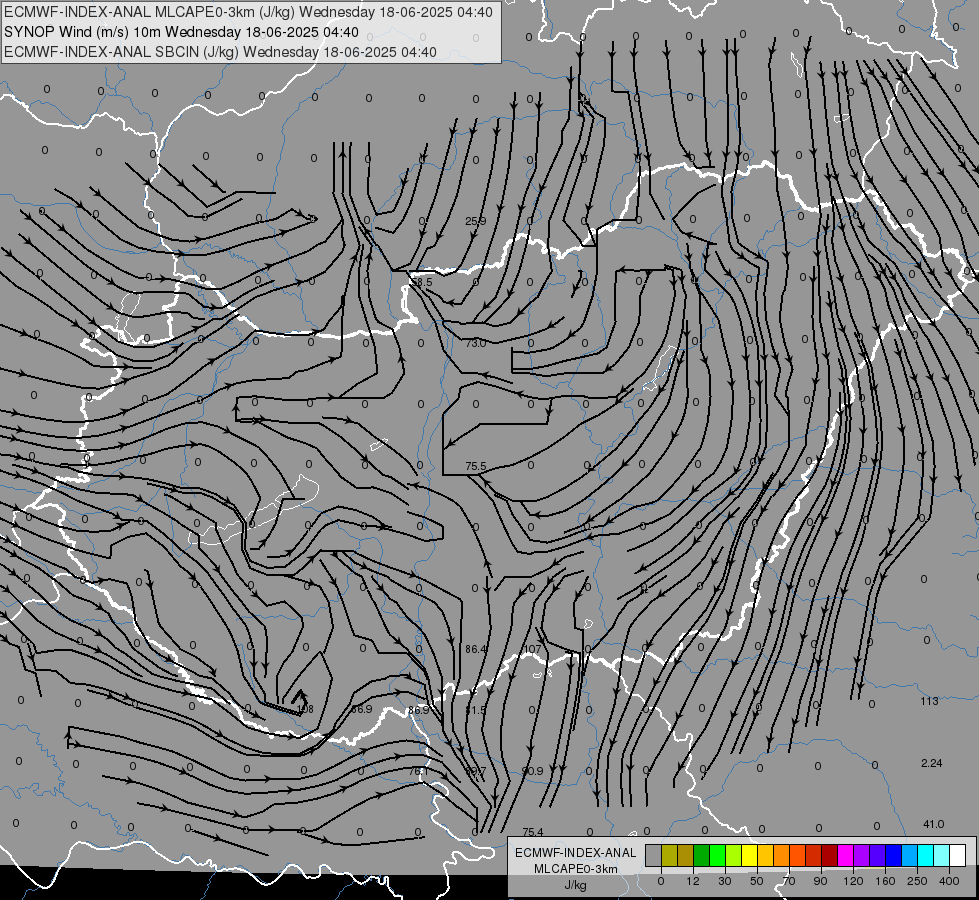Click the SYNOP Wind 10m title line
The width and height of the screenshot is (979, 900).
[181, 32]
